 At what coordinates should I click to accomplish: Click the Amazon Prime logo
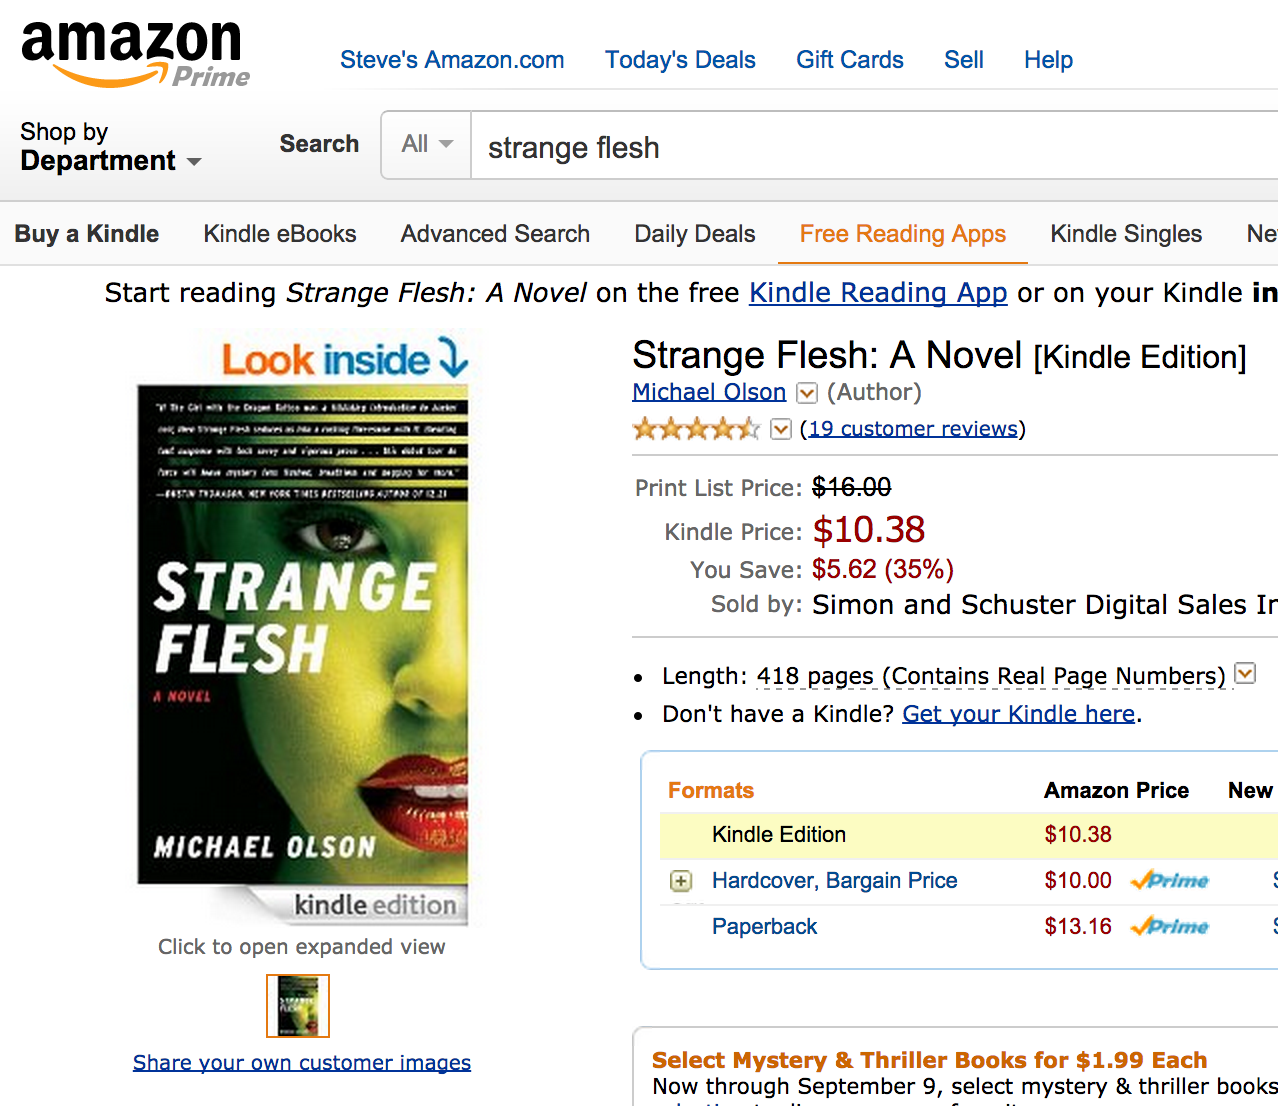[x=135, y=54]
